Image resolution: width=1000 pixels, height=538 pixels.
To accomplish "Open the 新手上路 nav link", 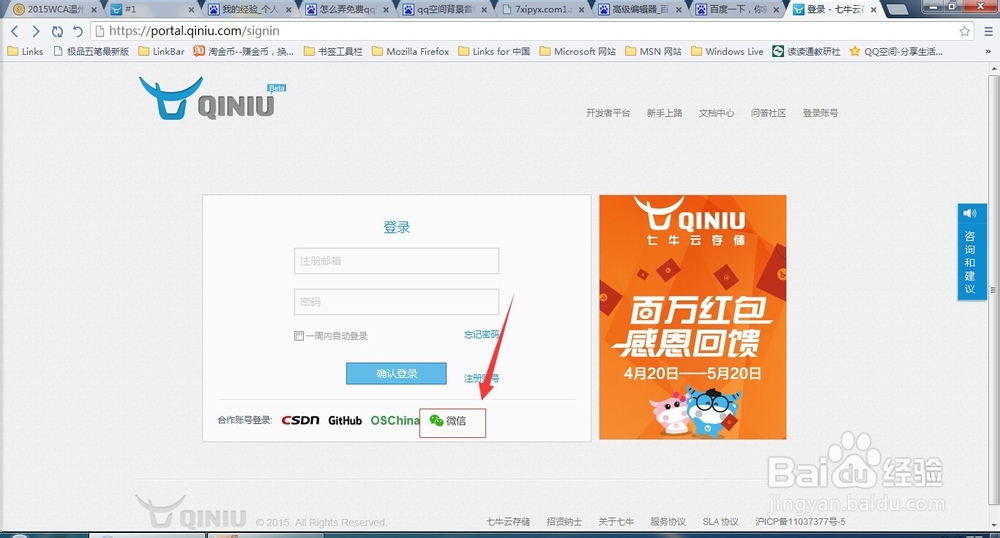I will click(x=665, y=113).
